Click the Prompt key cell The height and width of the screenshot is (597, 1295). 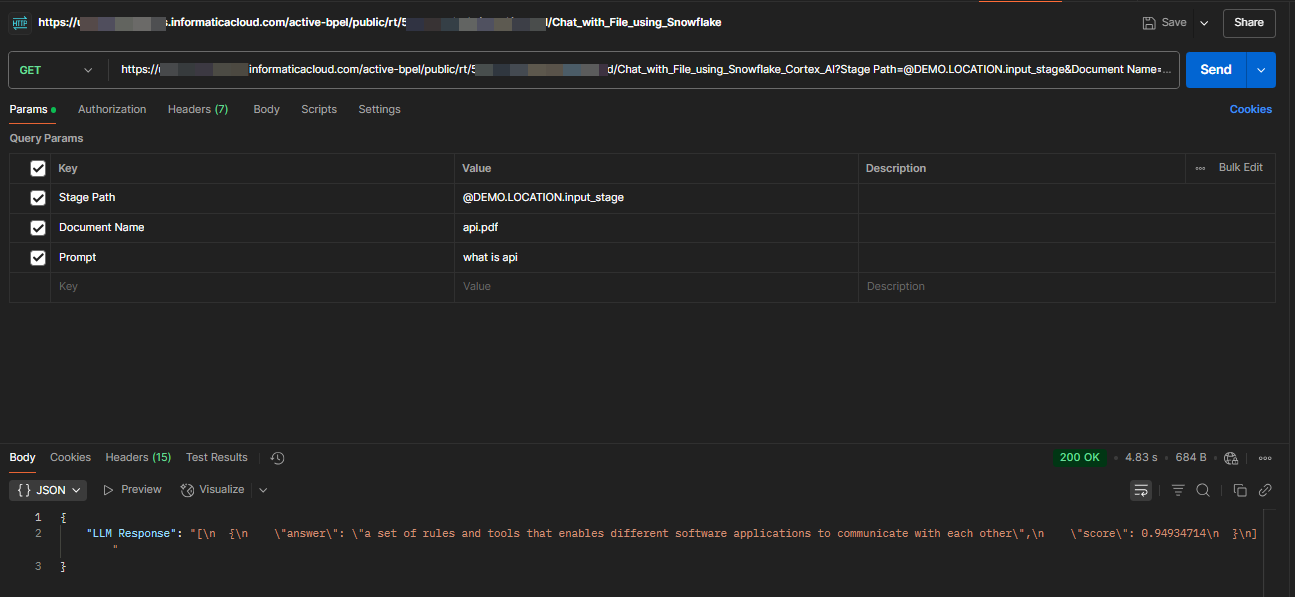coord(254,258)
